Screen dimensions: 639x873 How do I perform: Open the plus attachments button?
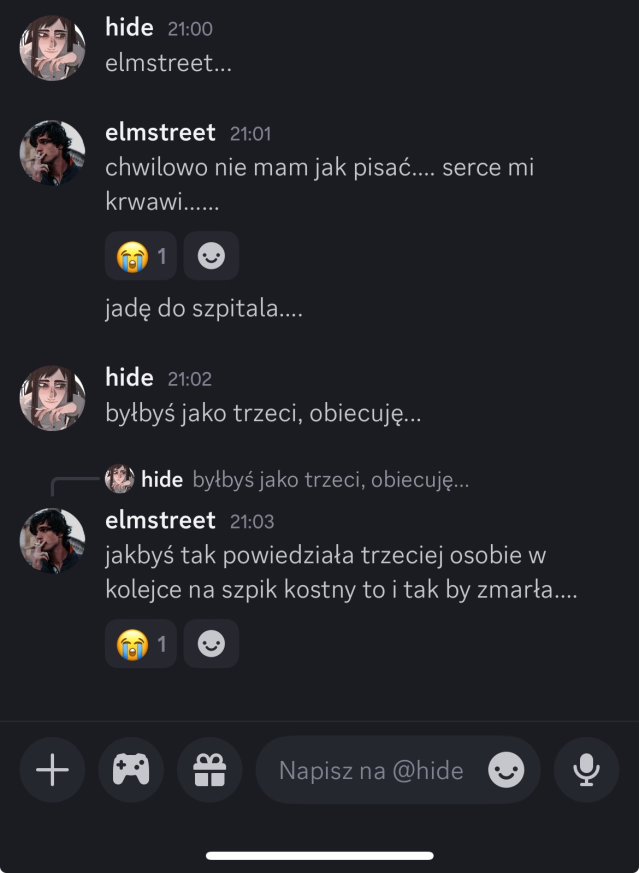[52, 770]
